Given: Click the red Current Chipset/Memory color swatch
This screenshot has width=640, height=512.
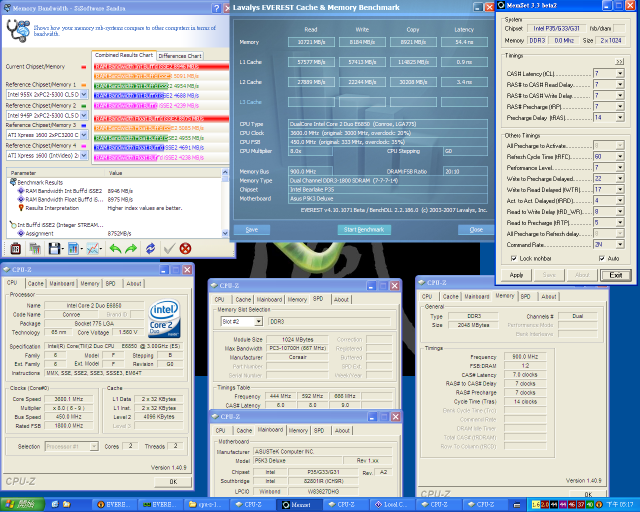Looking at the screenshot, I should click(84, 67).
